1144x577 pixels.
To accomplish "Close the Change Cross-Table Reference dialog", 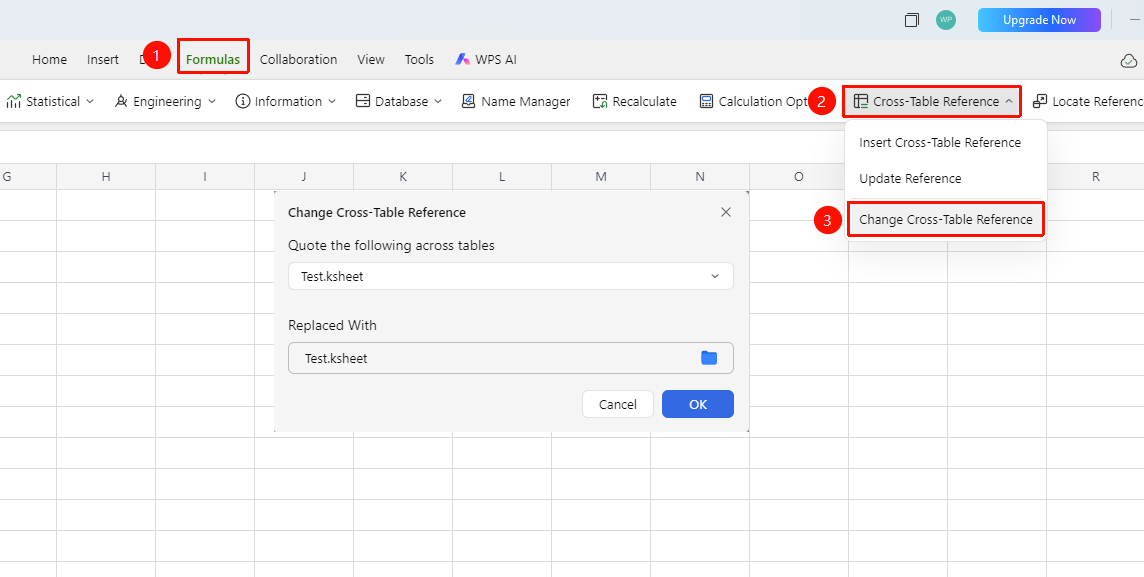I will pyautogui.click(x=726, y=212).
